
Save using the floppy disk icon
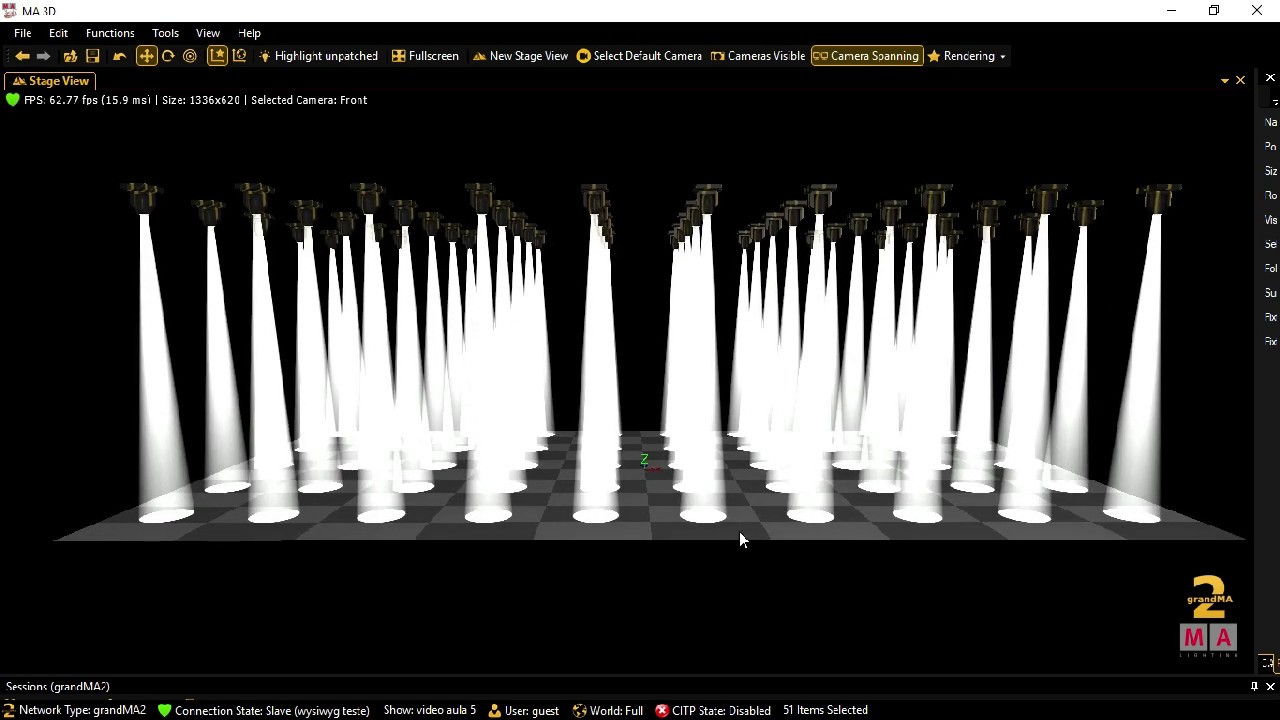coord(93,56)
